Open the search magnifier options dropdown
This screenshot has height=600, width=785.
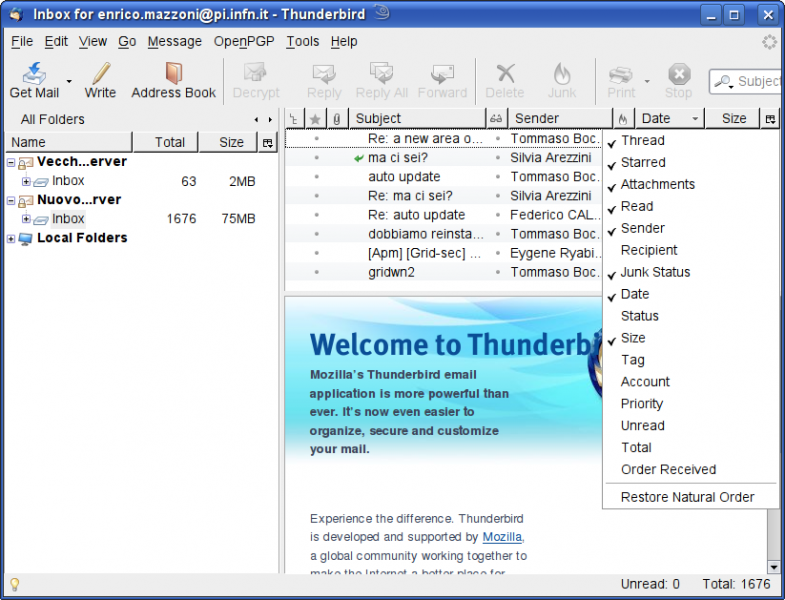point(723,82)
